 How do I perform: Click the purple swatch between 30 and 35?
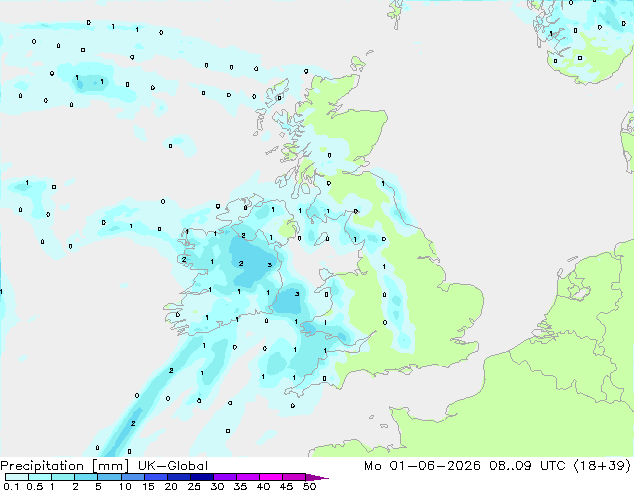[x=224, y=477]
